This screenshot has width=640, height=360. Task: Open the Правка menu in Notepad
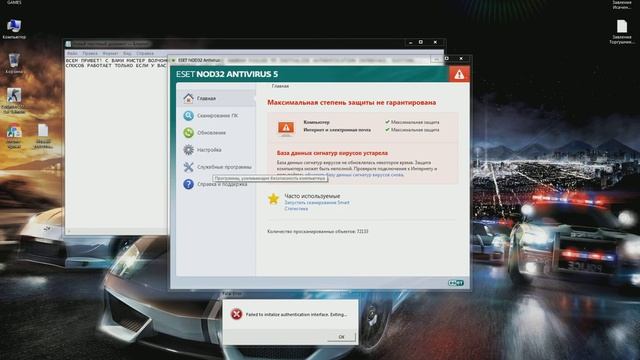point(90,53)
